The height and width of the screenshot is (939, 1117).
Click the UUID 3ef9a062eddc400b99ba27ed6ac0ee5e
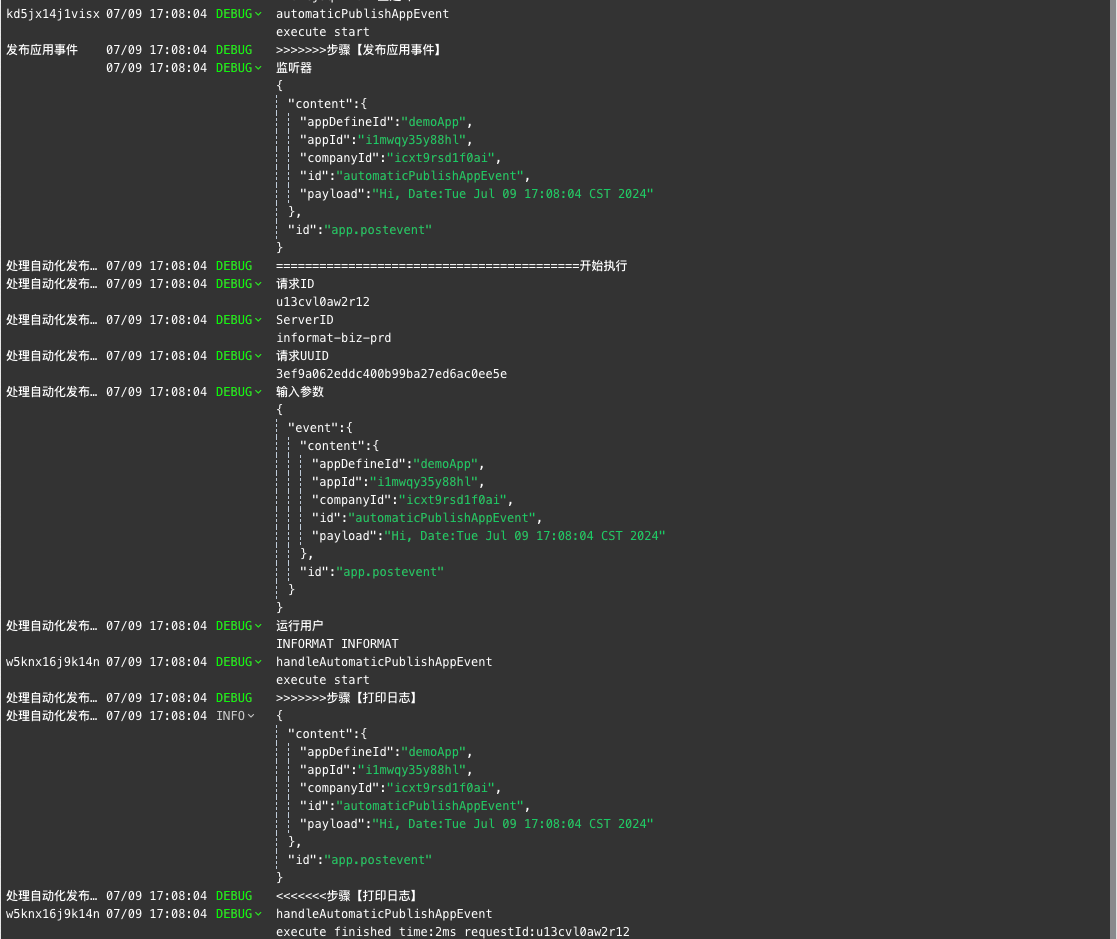391,374
